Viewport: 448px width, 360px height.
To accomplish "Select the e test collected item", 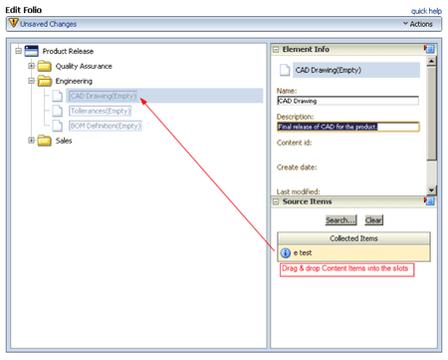I will coord(354,253).
